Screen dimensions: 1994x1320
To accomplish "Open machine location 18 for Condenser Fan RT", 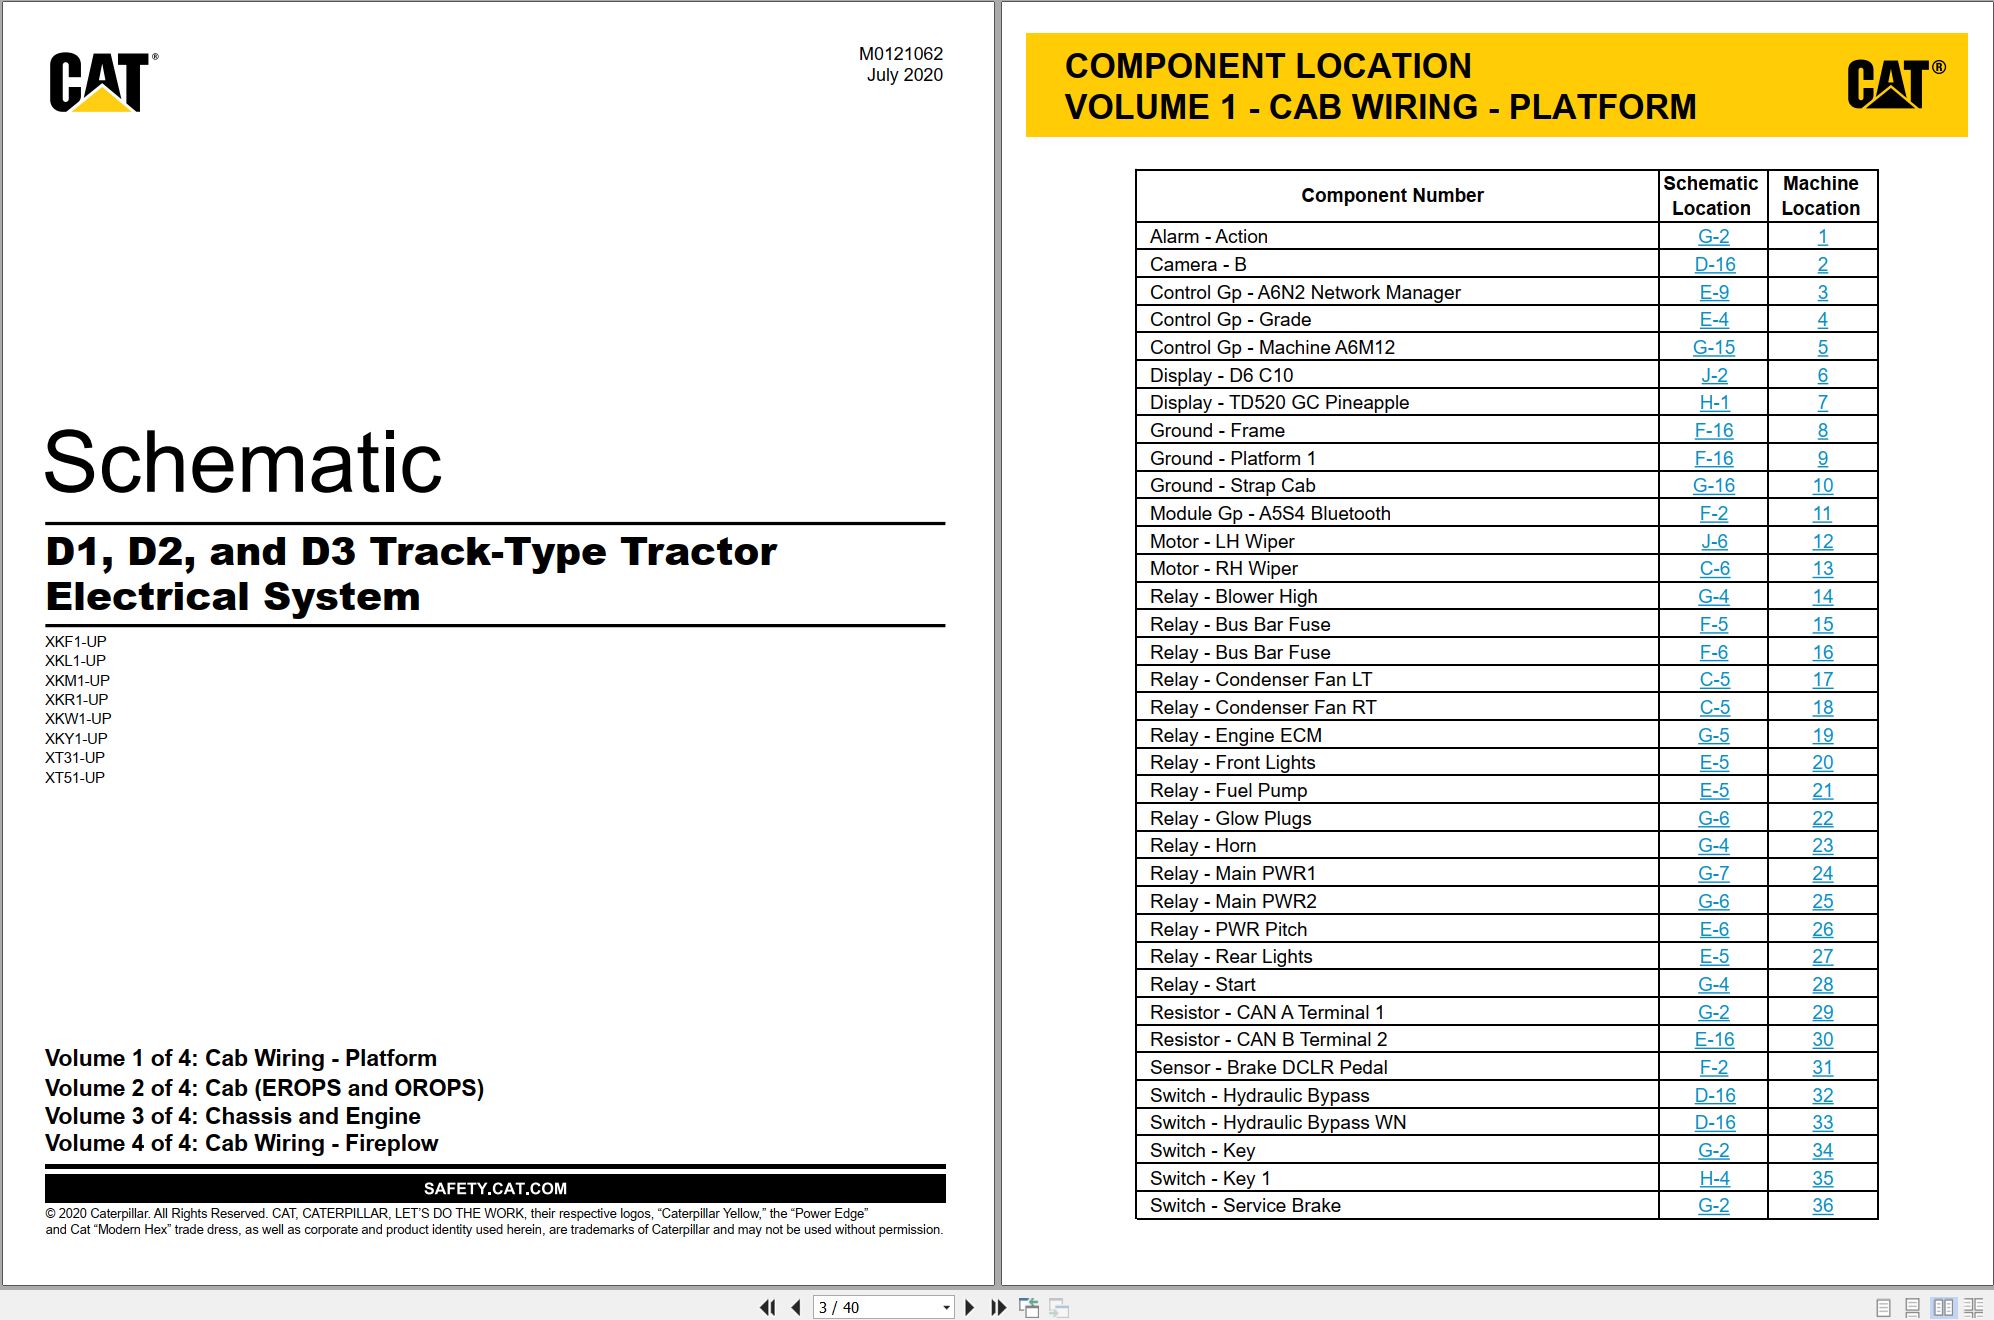I will (1822, 708).
